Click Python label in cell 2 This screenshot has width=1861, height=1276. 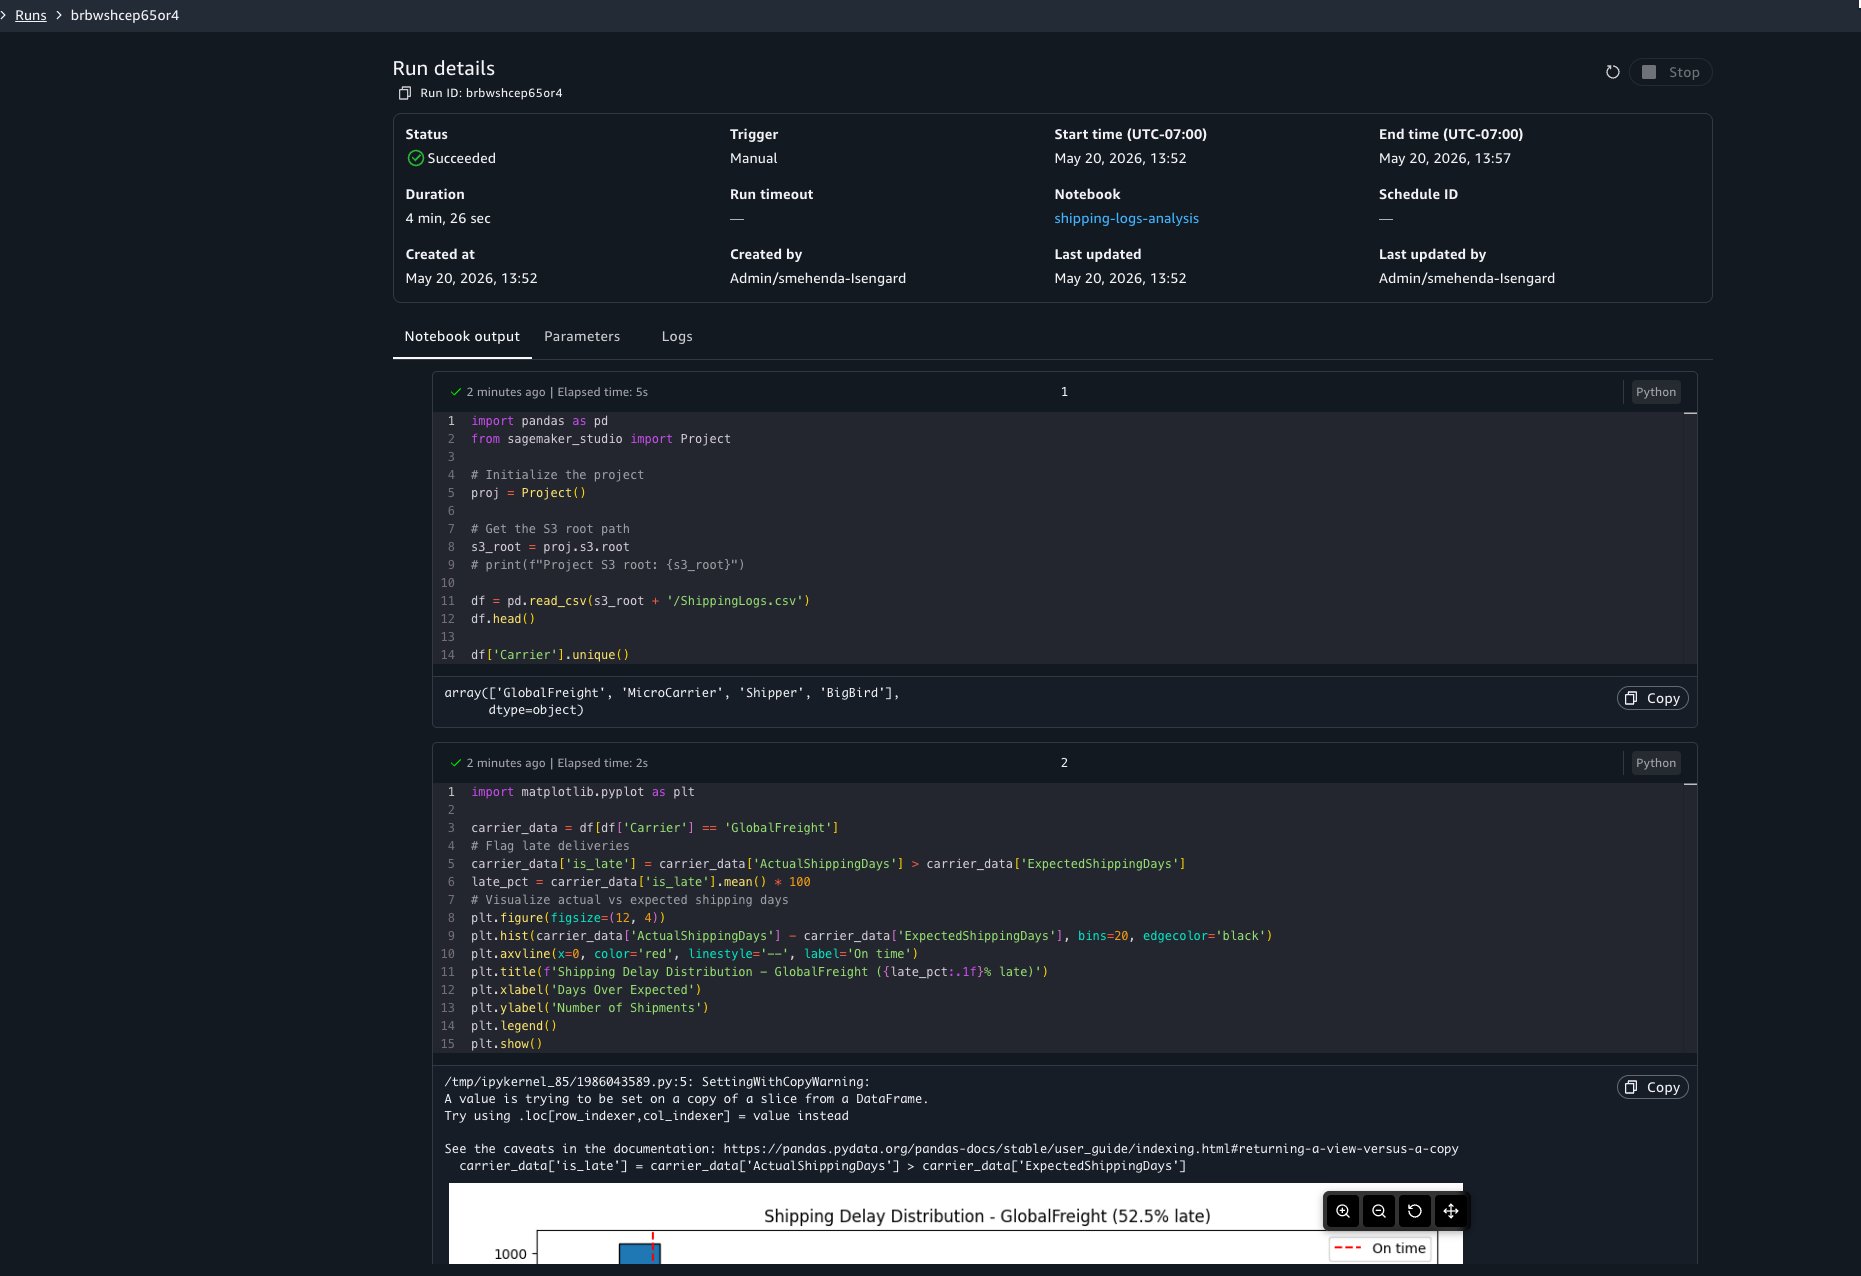[1656, 763]
